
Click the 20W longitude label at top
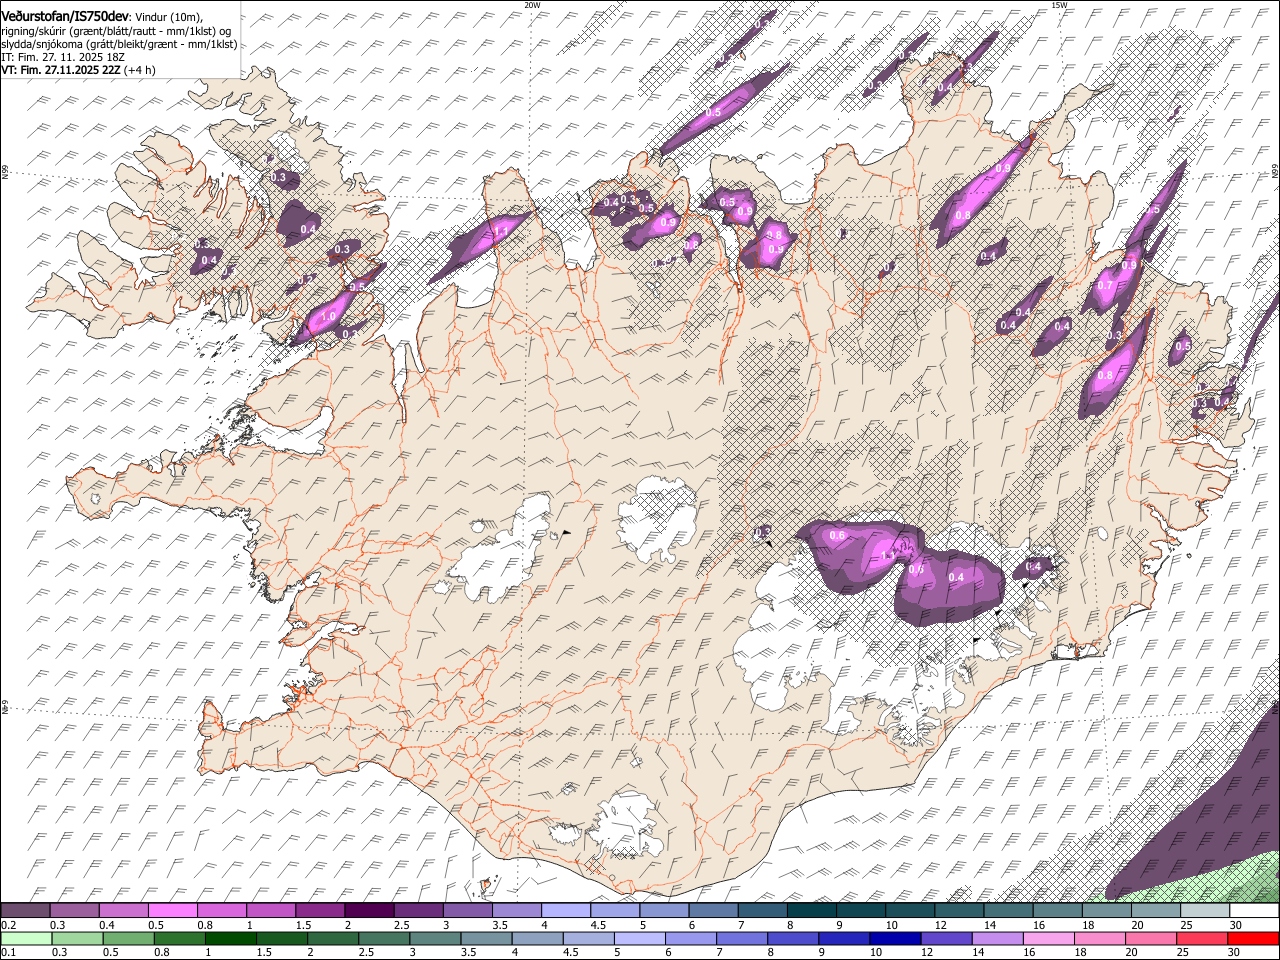(x=532, y=5)
